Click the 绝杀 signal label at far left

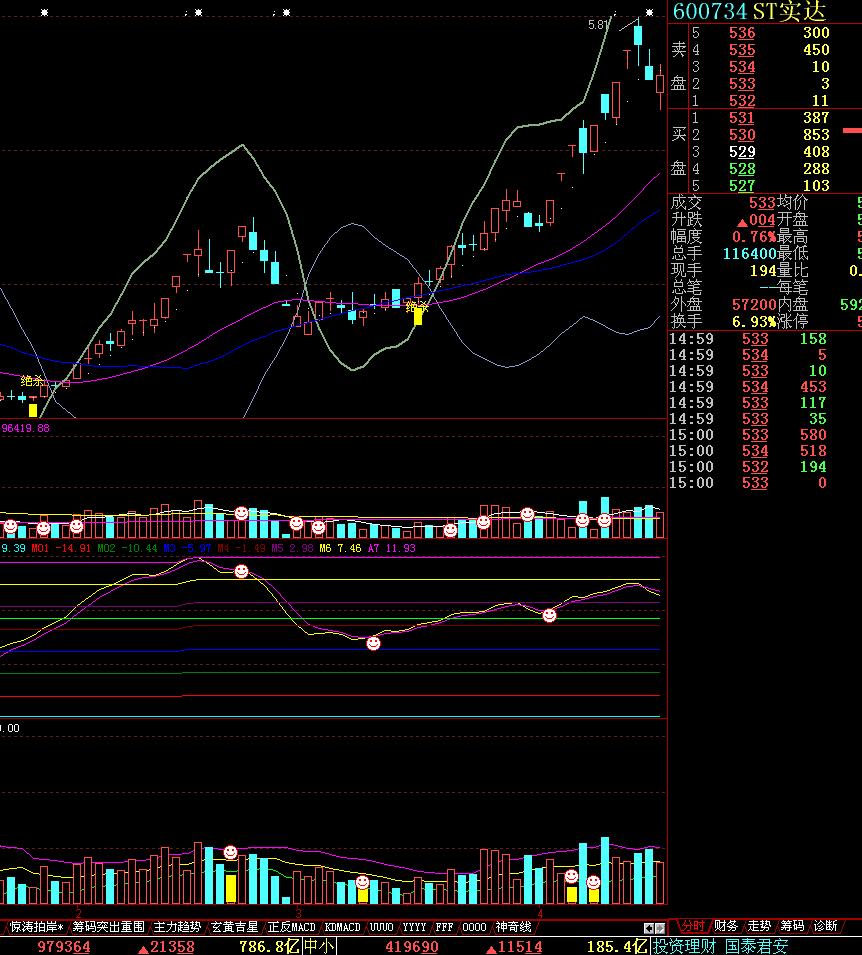click(x=33, y=381)
